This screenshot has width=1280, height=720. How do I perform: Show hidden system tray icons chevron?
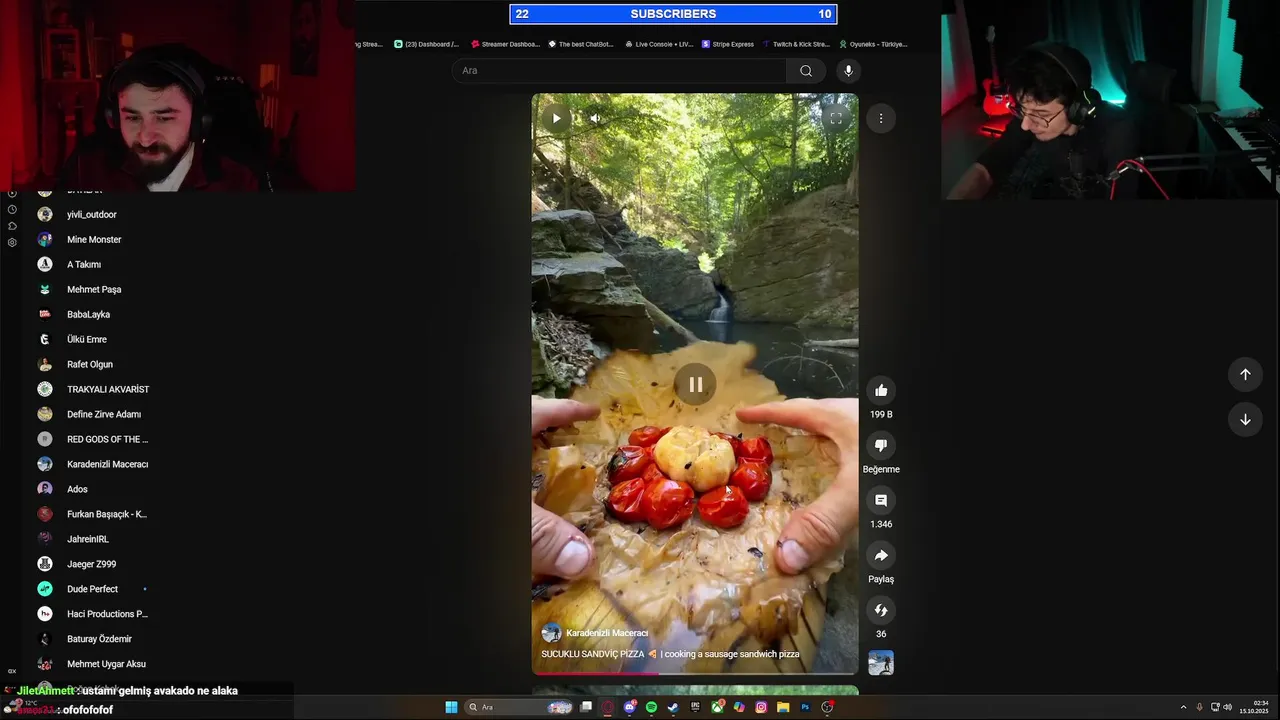coord(1184,707)
